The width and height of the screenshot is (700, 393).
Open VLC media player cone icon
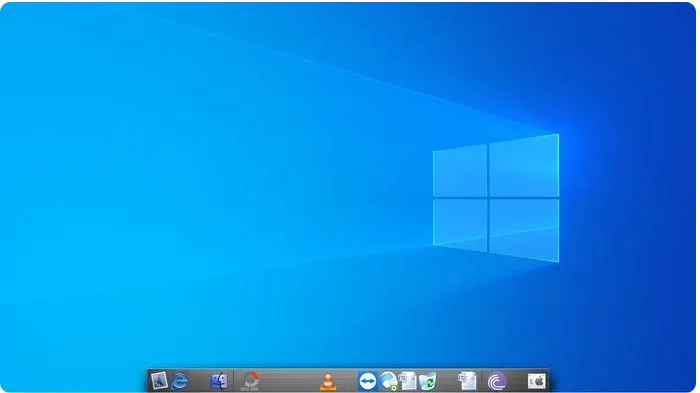click(x=328, y=381)
